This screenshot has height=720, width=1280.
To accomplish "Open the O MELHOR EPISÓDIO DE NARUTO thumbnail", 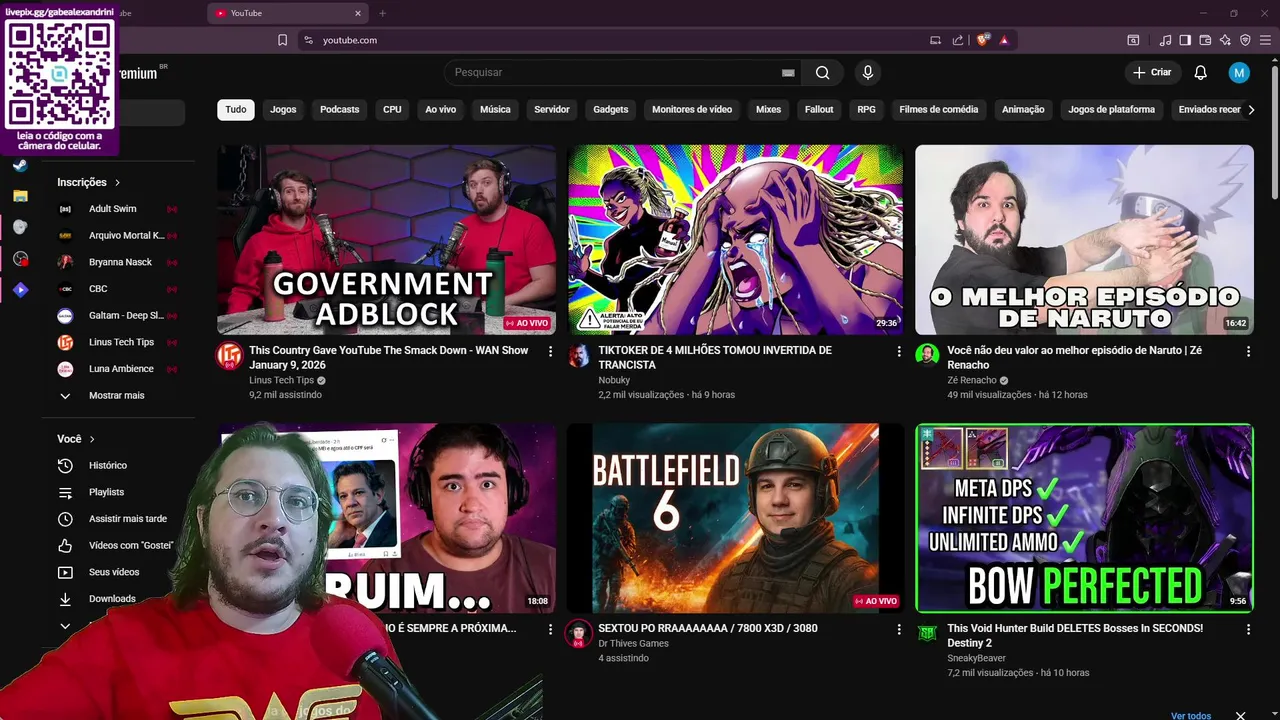I will [x=1084, y=240].
